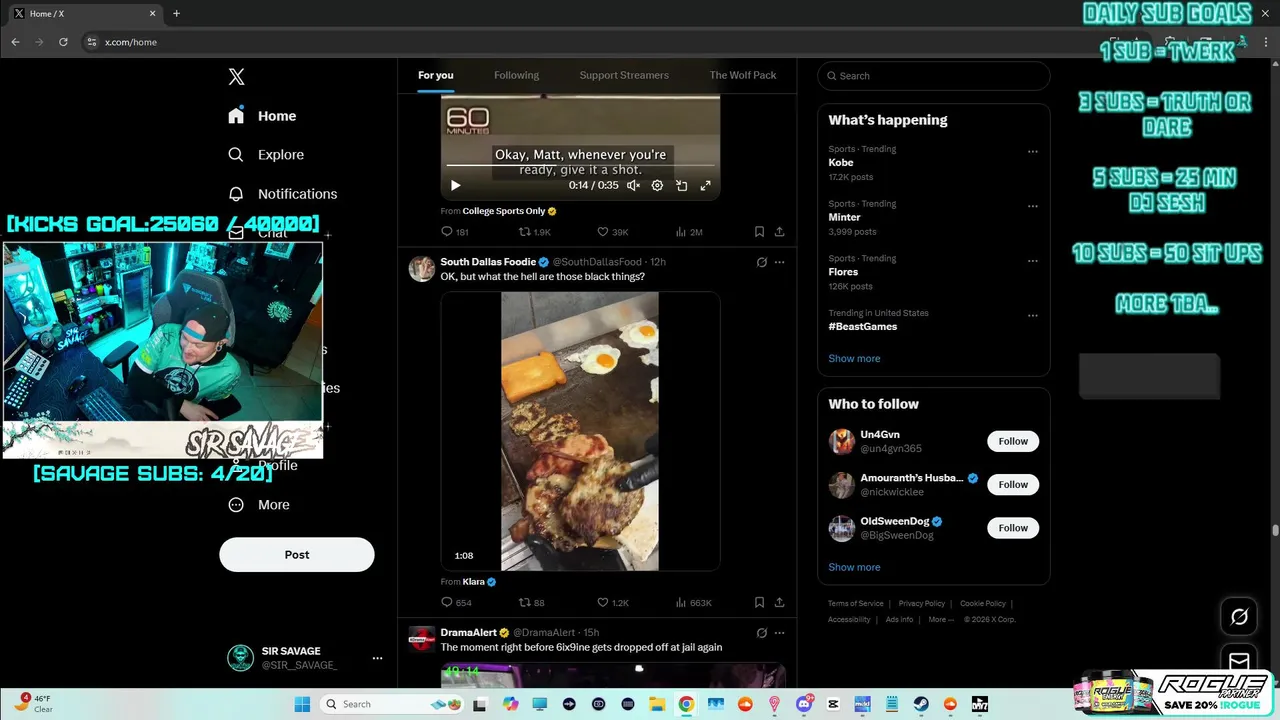Open South Dallas Foodie avatar
The height and width of the screenshot is (720, 1280).
[422, 269]
